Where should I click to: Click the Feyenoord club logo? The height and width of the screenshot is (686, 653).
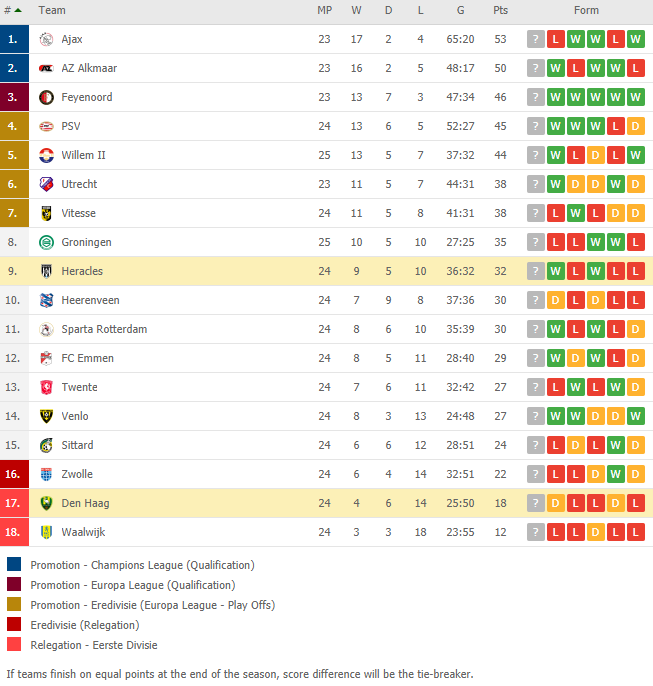[x=46, y=97]
